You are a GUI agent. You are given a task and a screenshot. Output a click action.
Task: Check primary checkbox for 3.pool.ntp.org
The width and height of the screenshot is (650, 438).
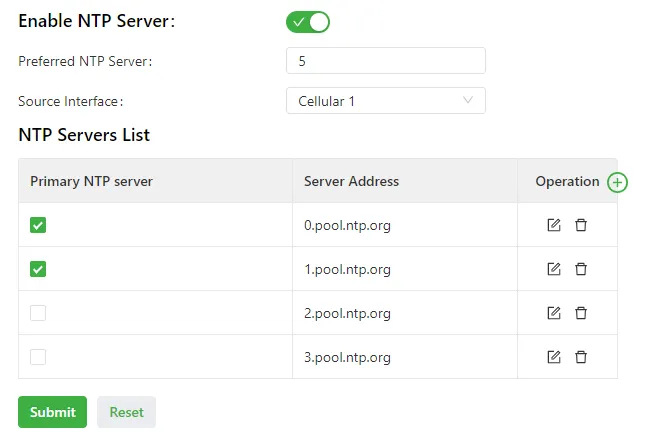click(x=38, y=357)
